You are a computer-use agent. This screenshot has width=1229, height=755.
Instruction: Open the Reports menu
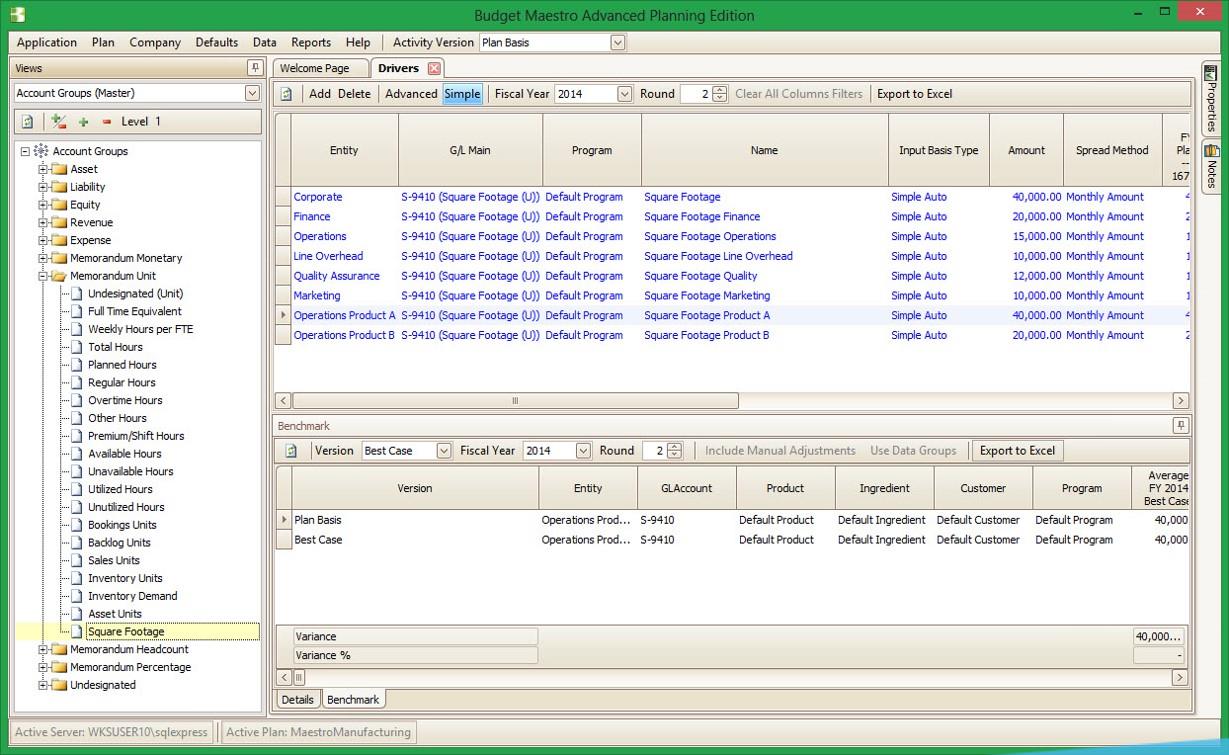click(311, 42)
